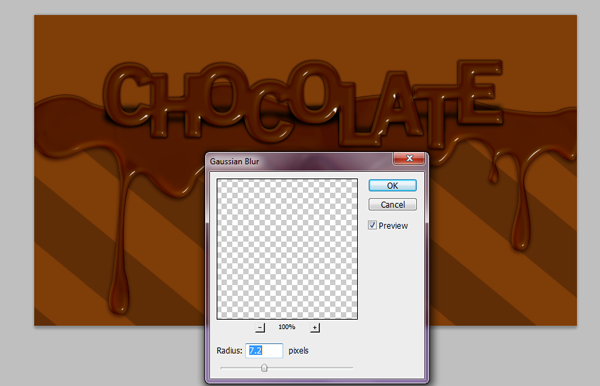Click the pixels unit label
The image size is (600, 386).
298,351
